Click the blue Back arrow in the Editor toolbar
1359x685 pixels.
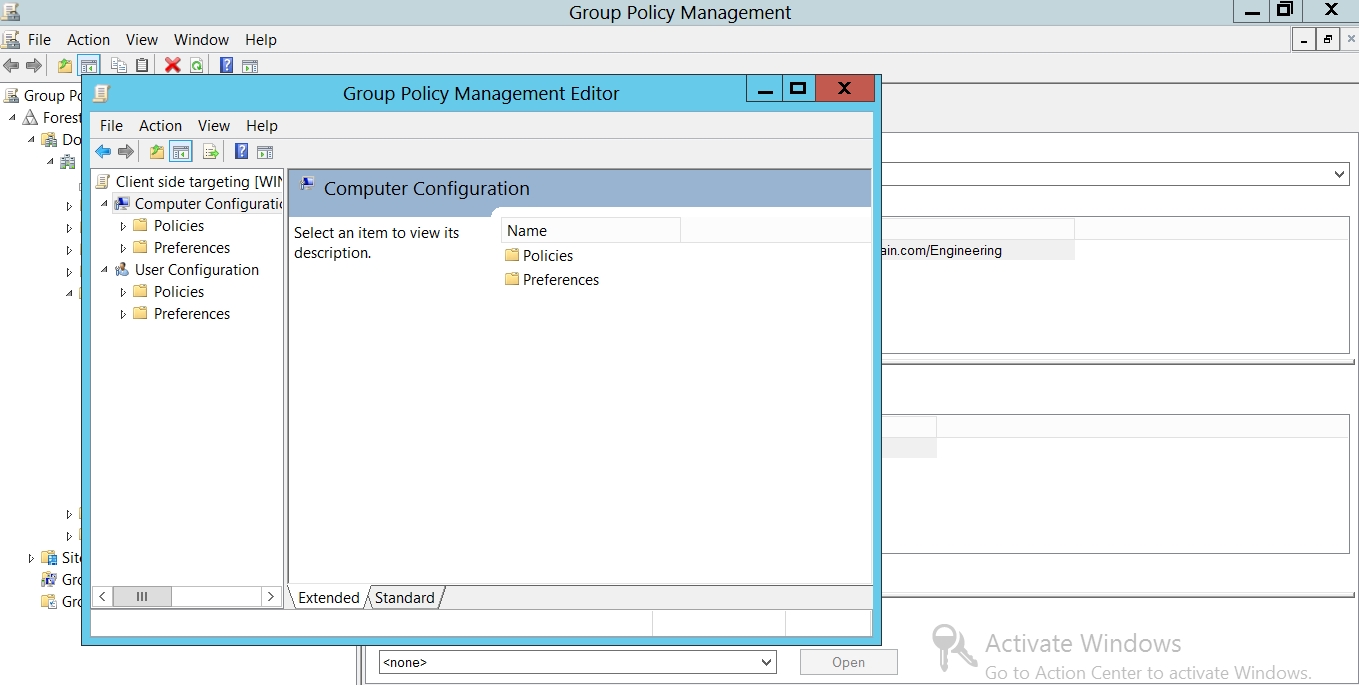pyautogui.click(x=103, y=152)
